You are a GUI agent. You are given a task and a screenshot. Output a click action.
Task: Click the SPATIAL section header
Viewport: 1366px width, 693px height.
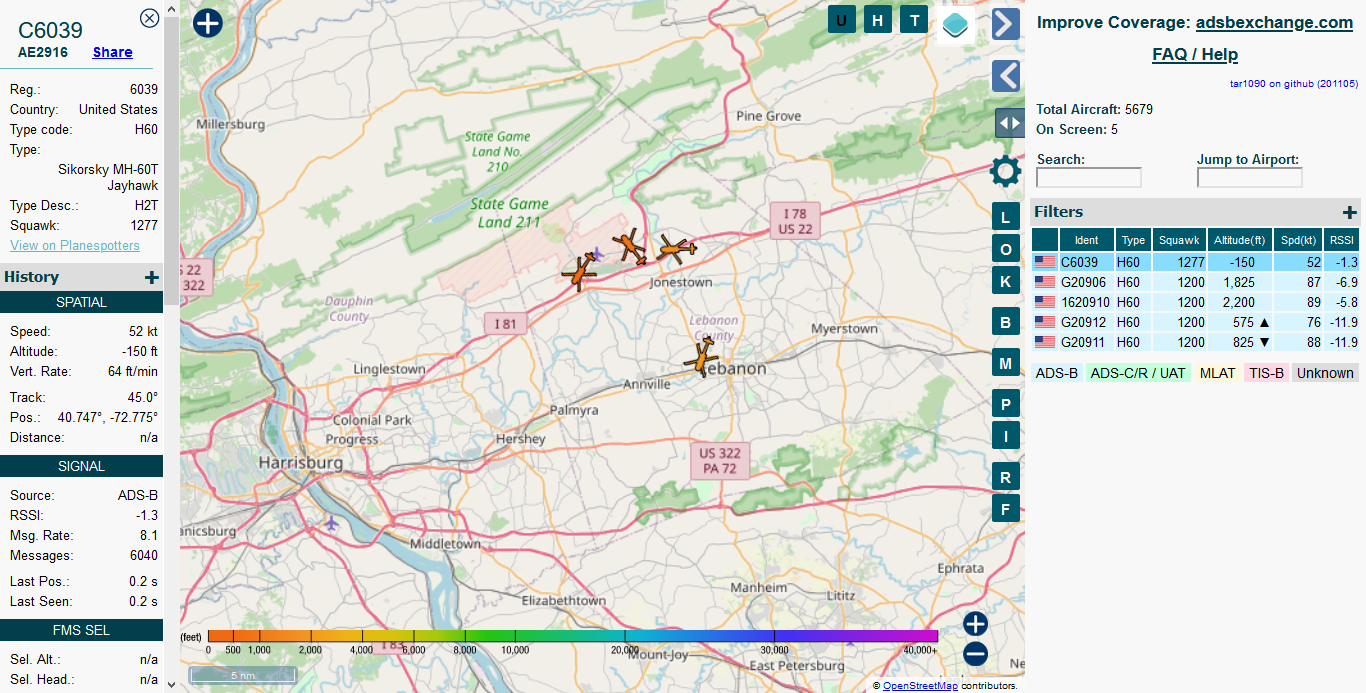pos(81,302)
